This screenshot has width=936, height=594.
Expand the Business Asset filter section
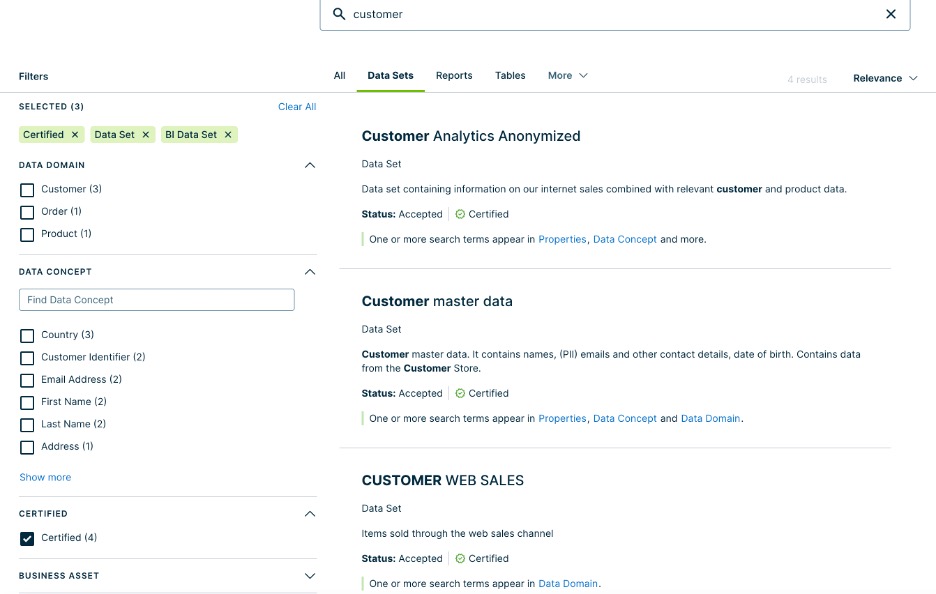pos(309,575)
